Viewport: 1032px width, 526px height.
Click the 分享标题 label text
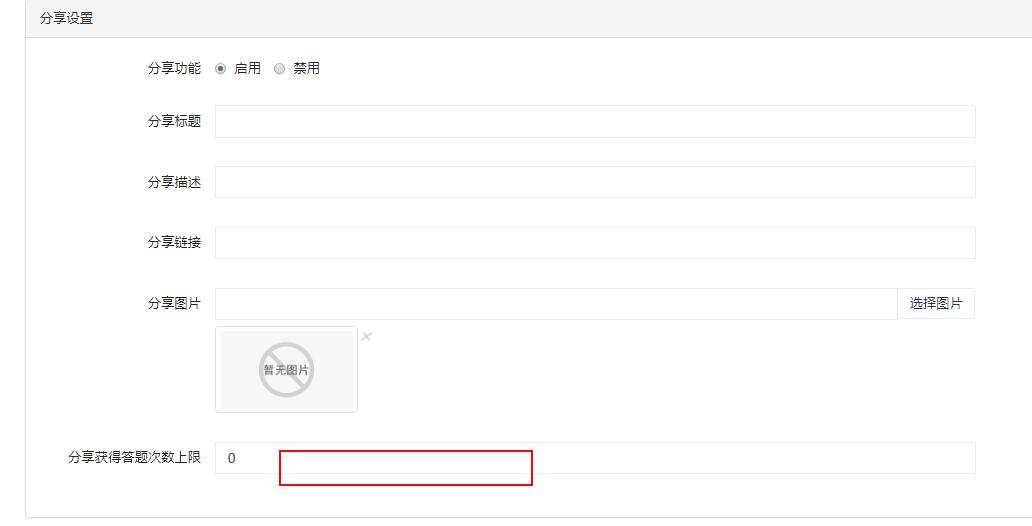(x=174, y=122)
